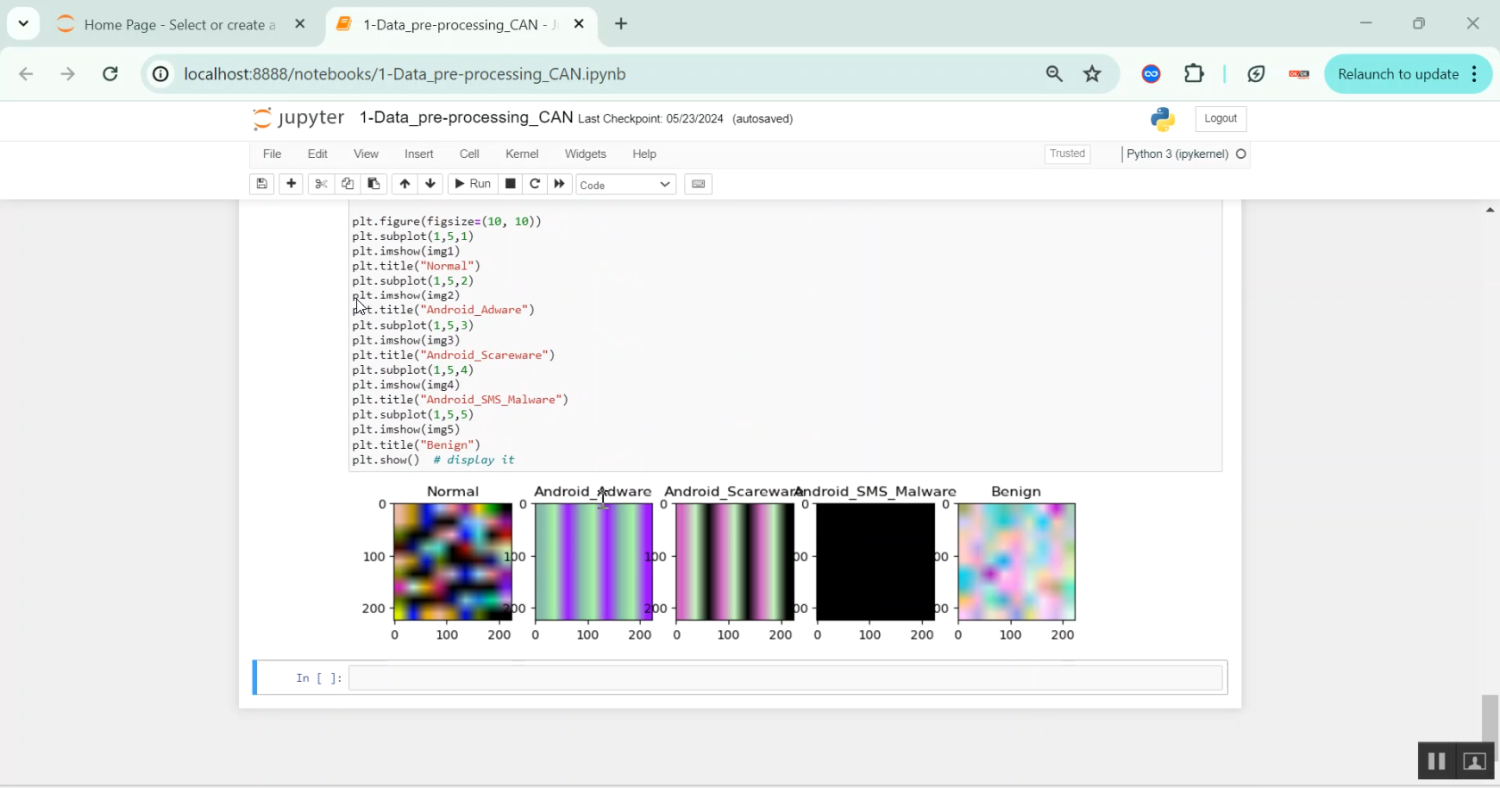Restart the kernel

coord(534,183)
